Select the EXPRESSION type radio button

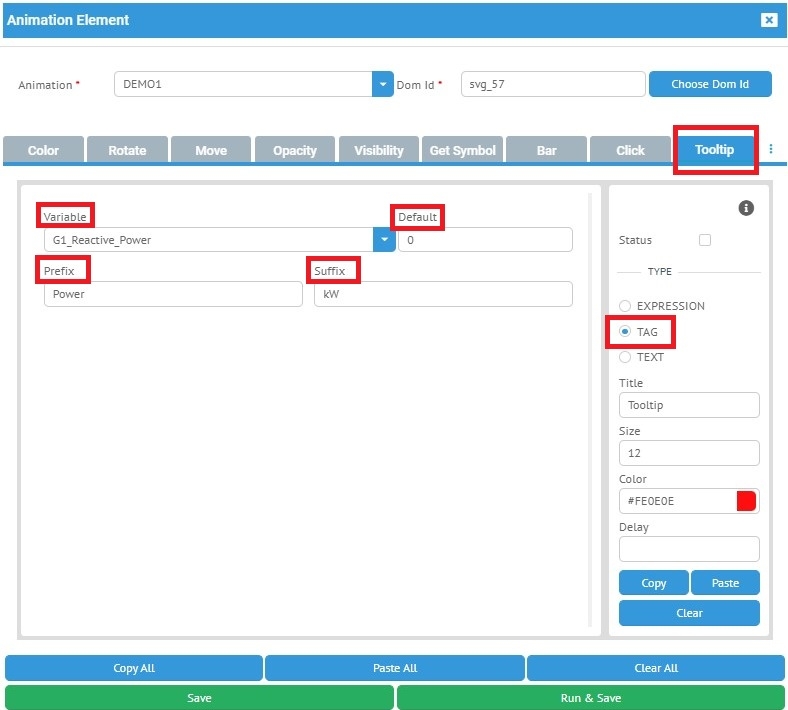pyautogui.click(x=625, y=306)
